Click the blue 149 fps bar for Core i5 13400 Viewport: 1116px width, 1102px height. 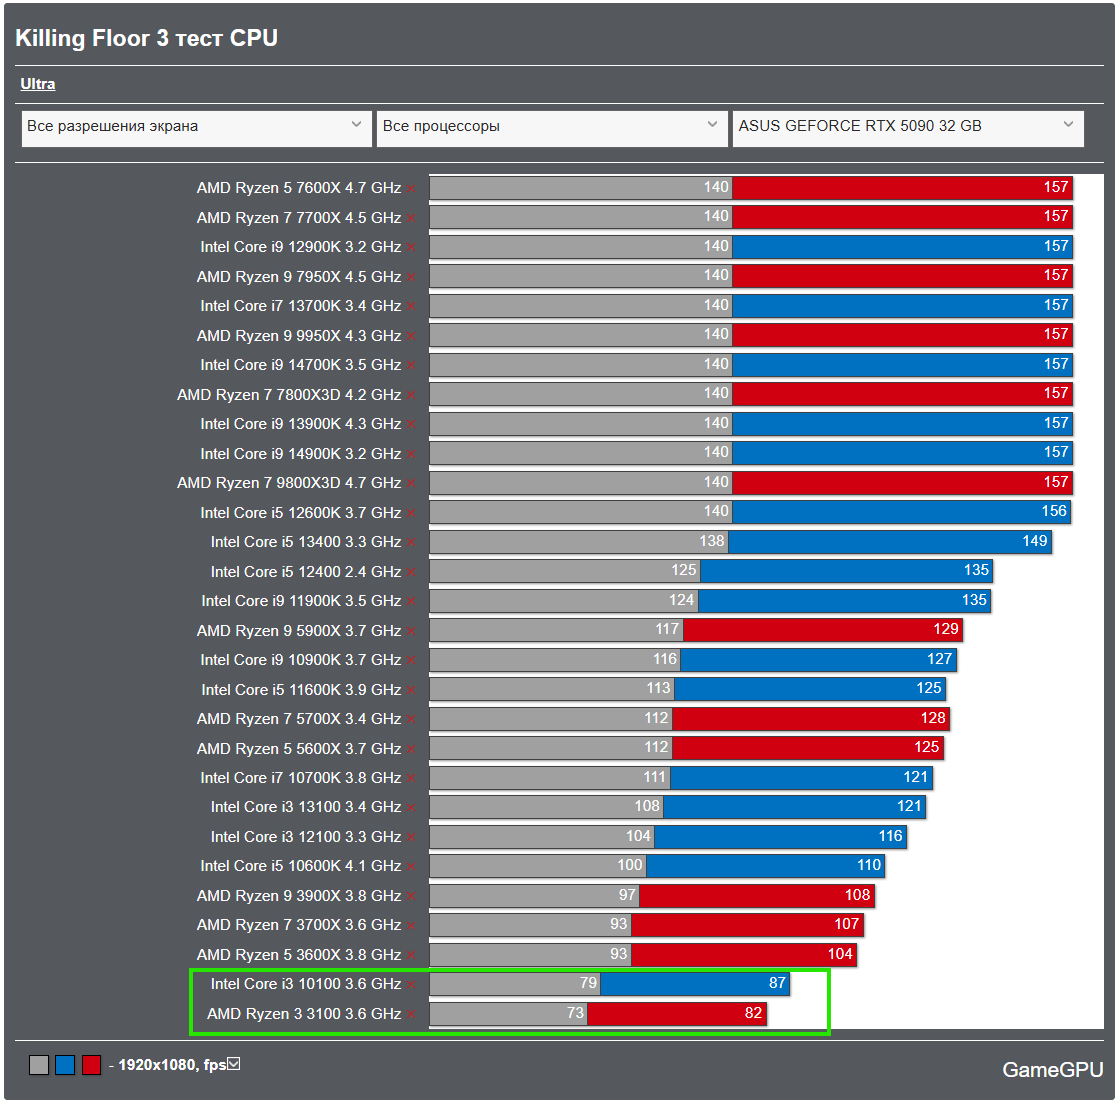click(890, 542)
